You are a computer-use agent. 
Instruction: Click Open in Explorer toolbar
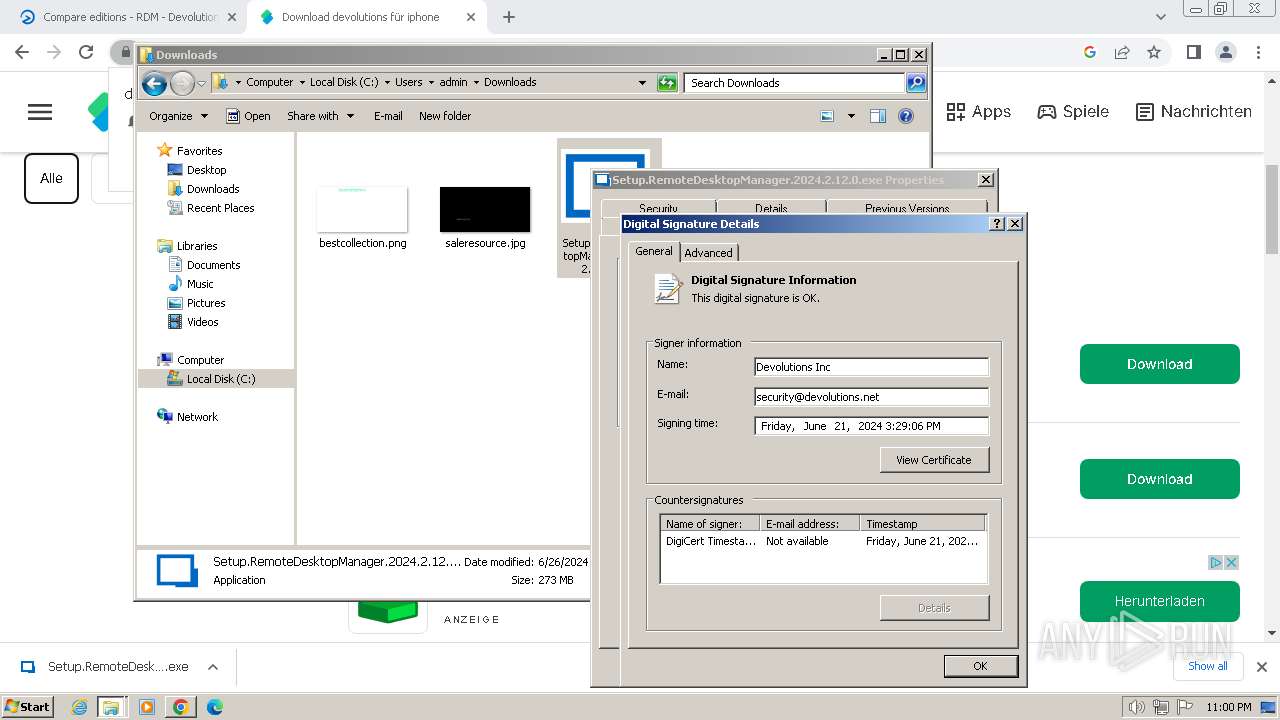pyautogui.click(x=248, y=116)
